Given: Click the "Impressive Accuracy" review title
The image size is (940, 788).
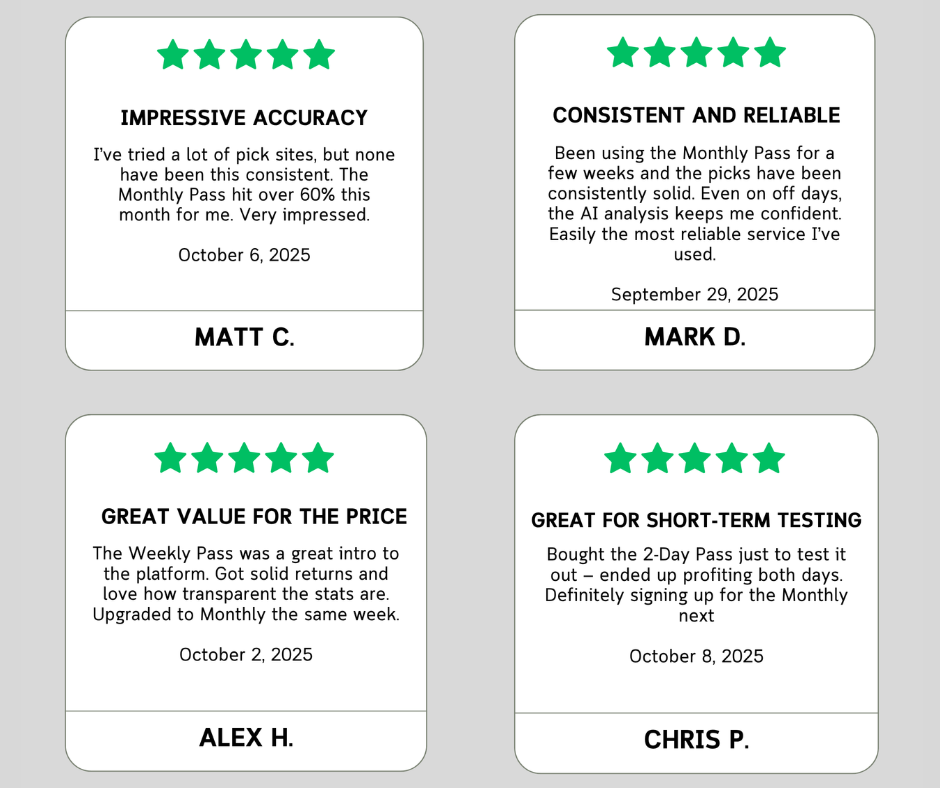Looking at the screenshot, I should (244, 118).
